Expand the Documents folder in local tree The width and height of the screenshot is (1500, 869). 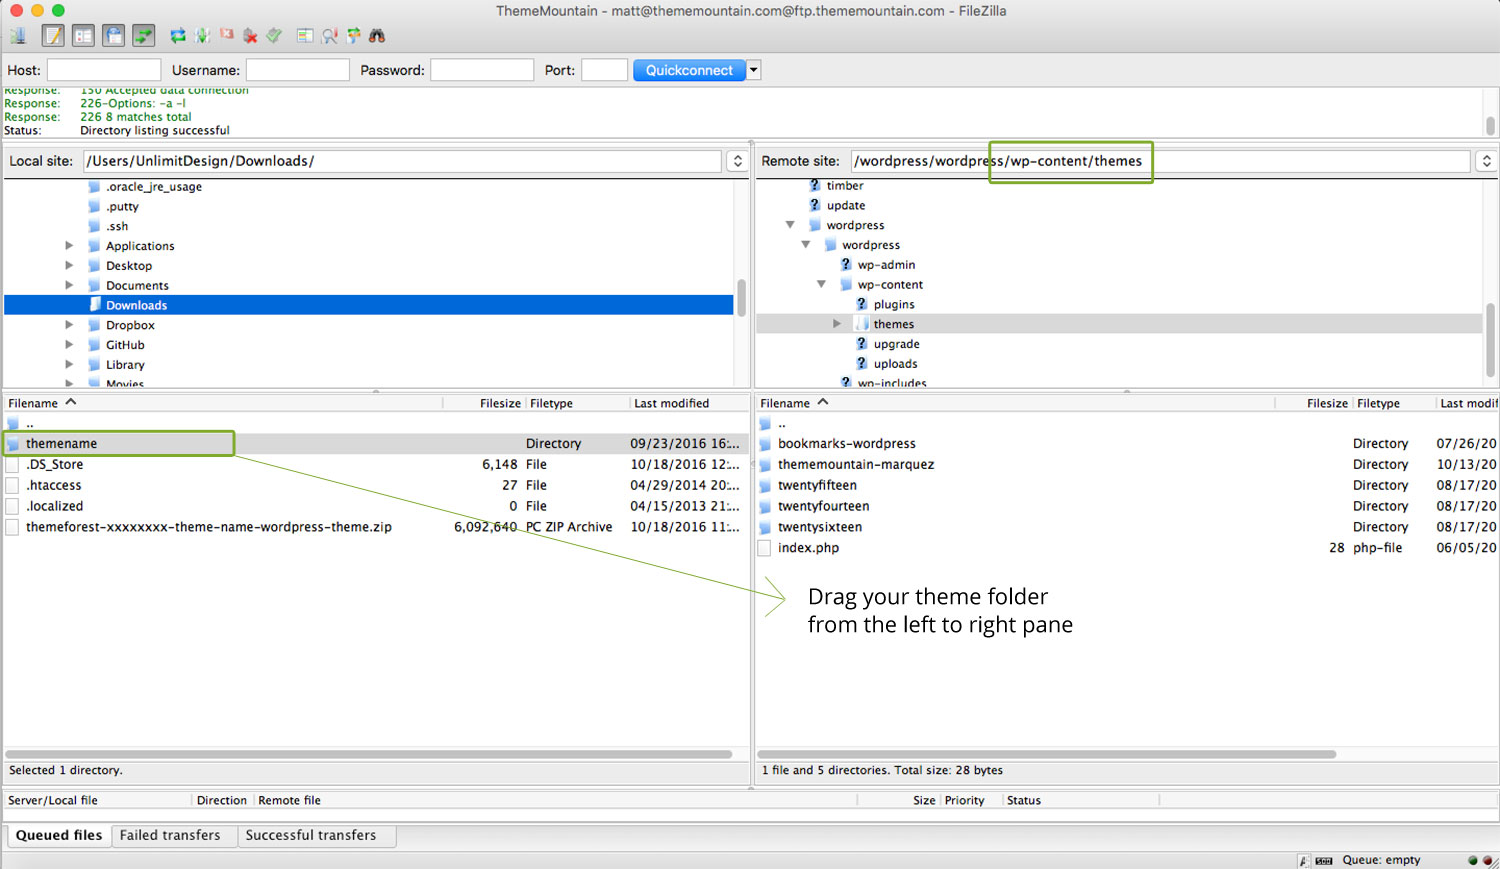click(x=69, y=285)
